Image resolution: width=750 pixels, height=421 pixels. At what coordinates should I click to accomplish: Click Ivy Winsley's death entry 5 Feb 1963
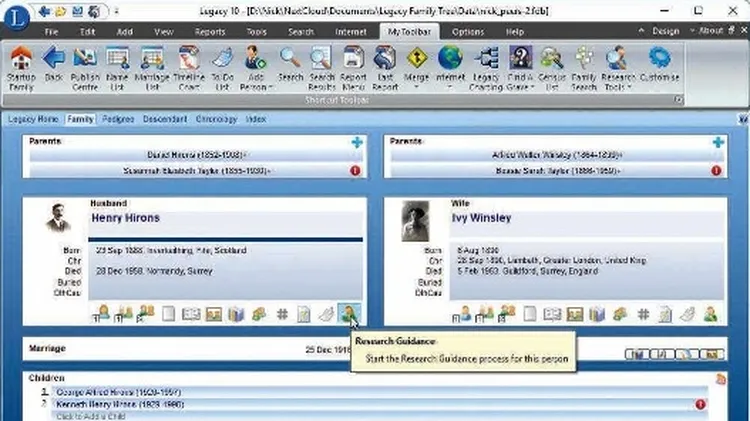[527, 271]
